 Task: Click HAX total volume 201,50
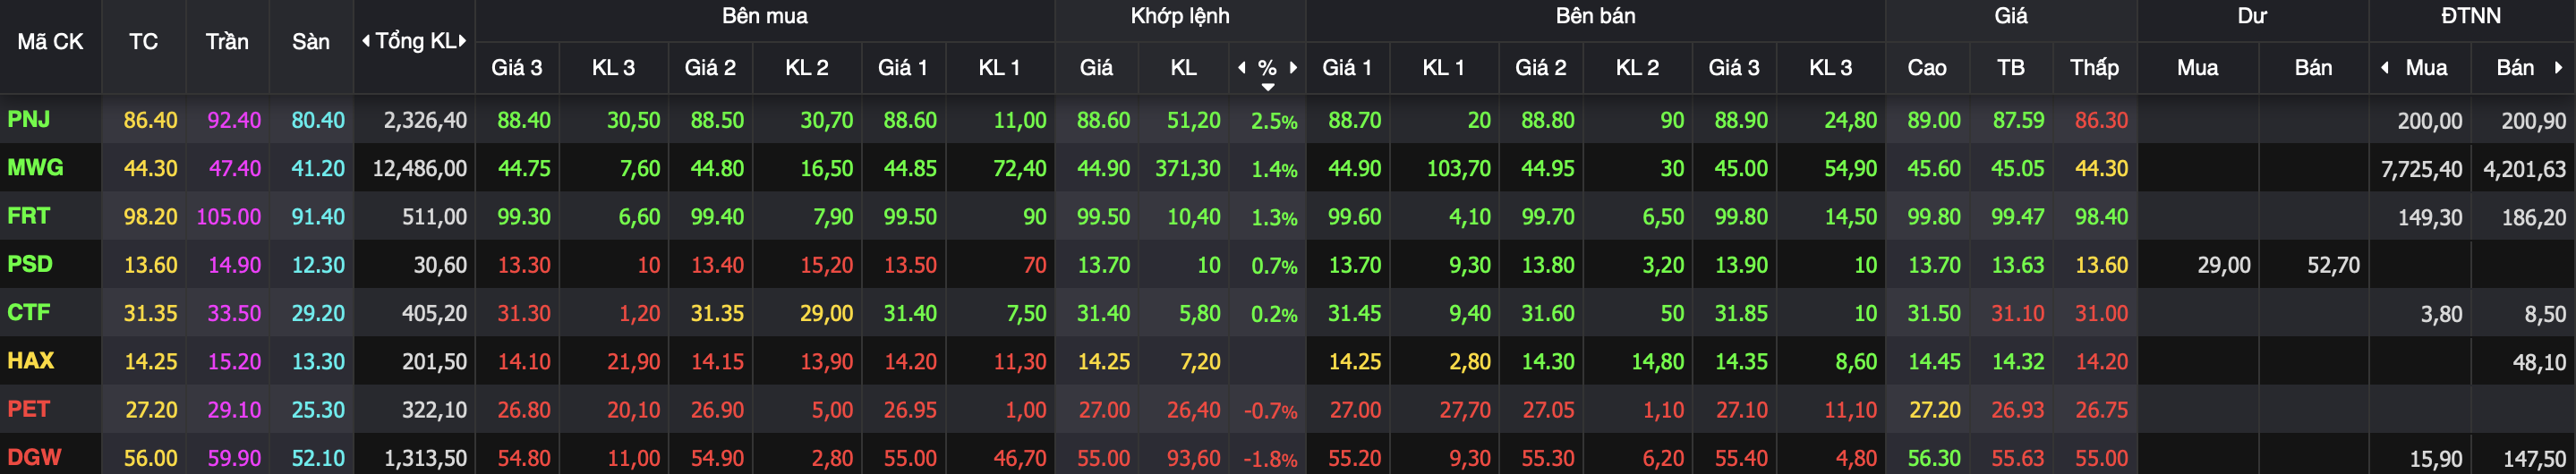[x=434, y=362]
